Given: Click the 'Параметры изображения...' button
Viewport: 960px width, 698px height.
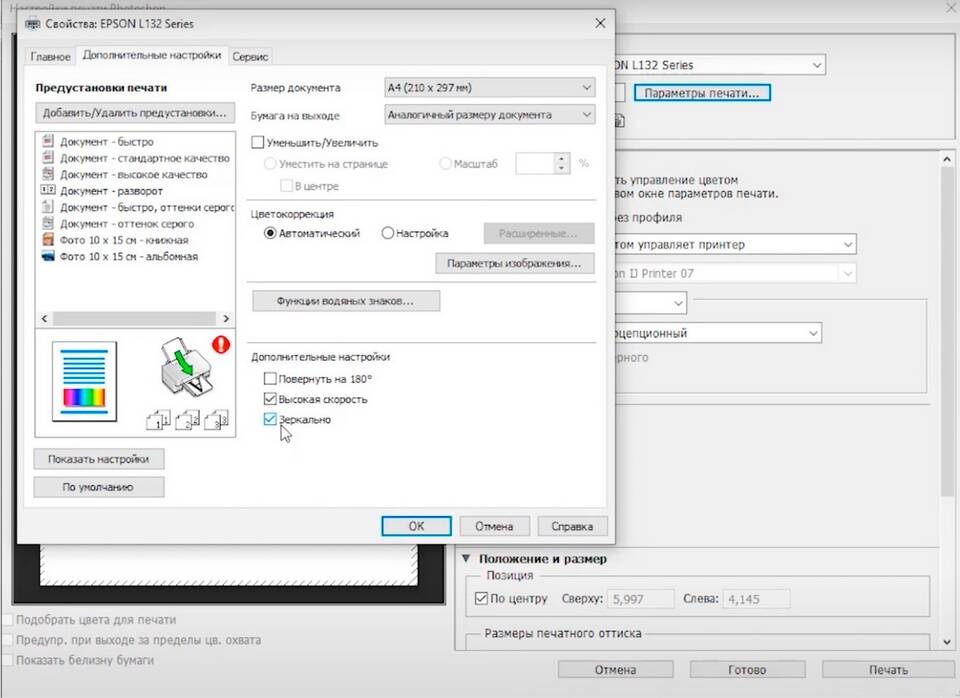Looking at the screenshot, I should 514,263.
